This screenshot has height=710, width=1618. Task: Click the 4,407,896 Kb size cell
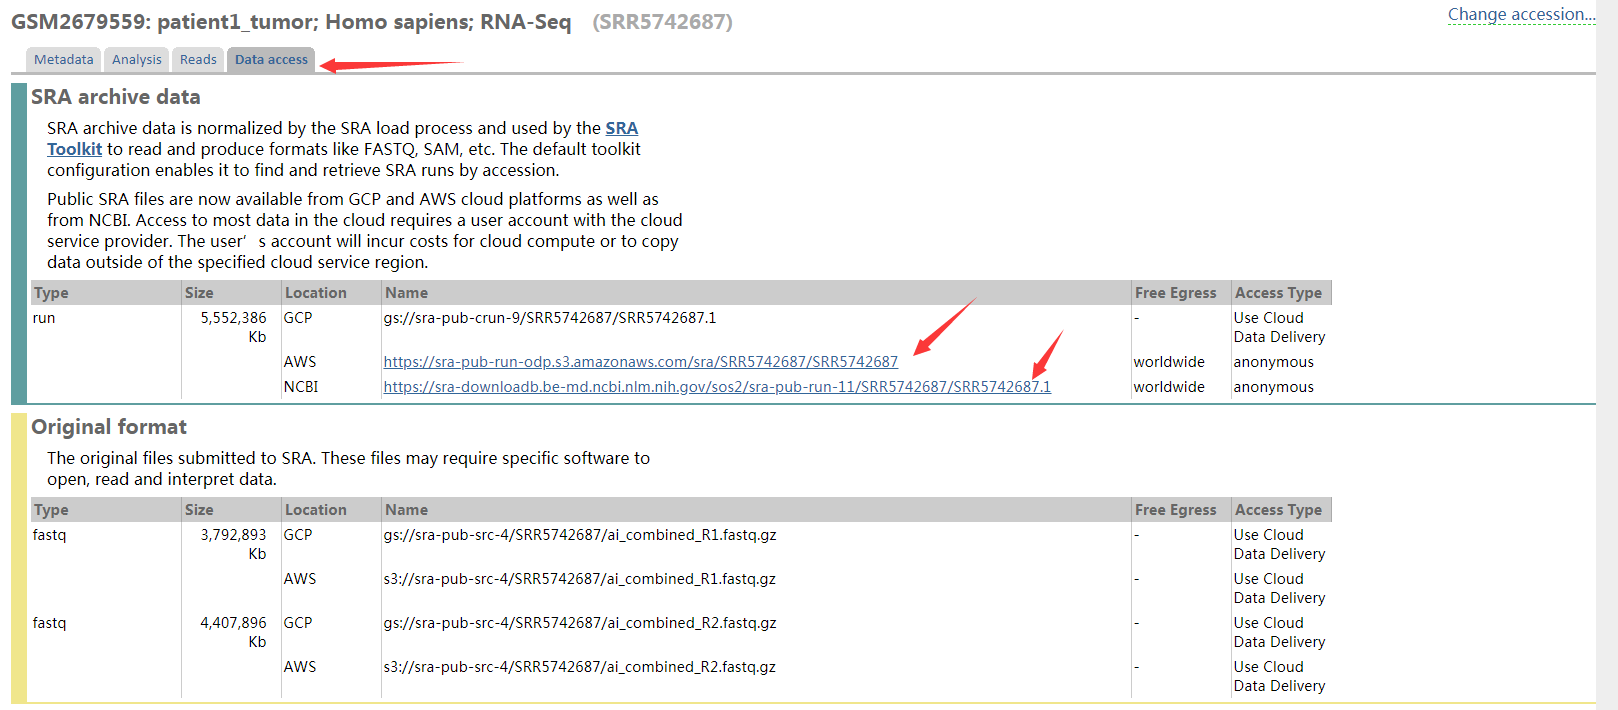(x=233, y=632)
